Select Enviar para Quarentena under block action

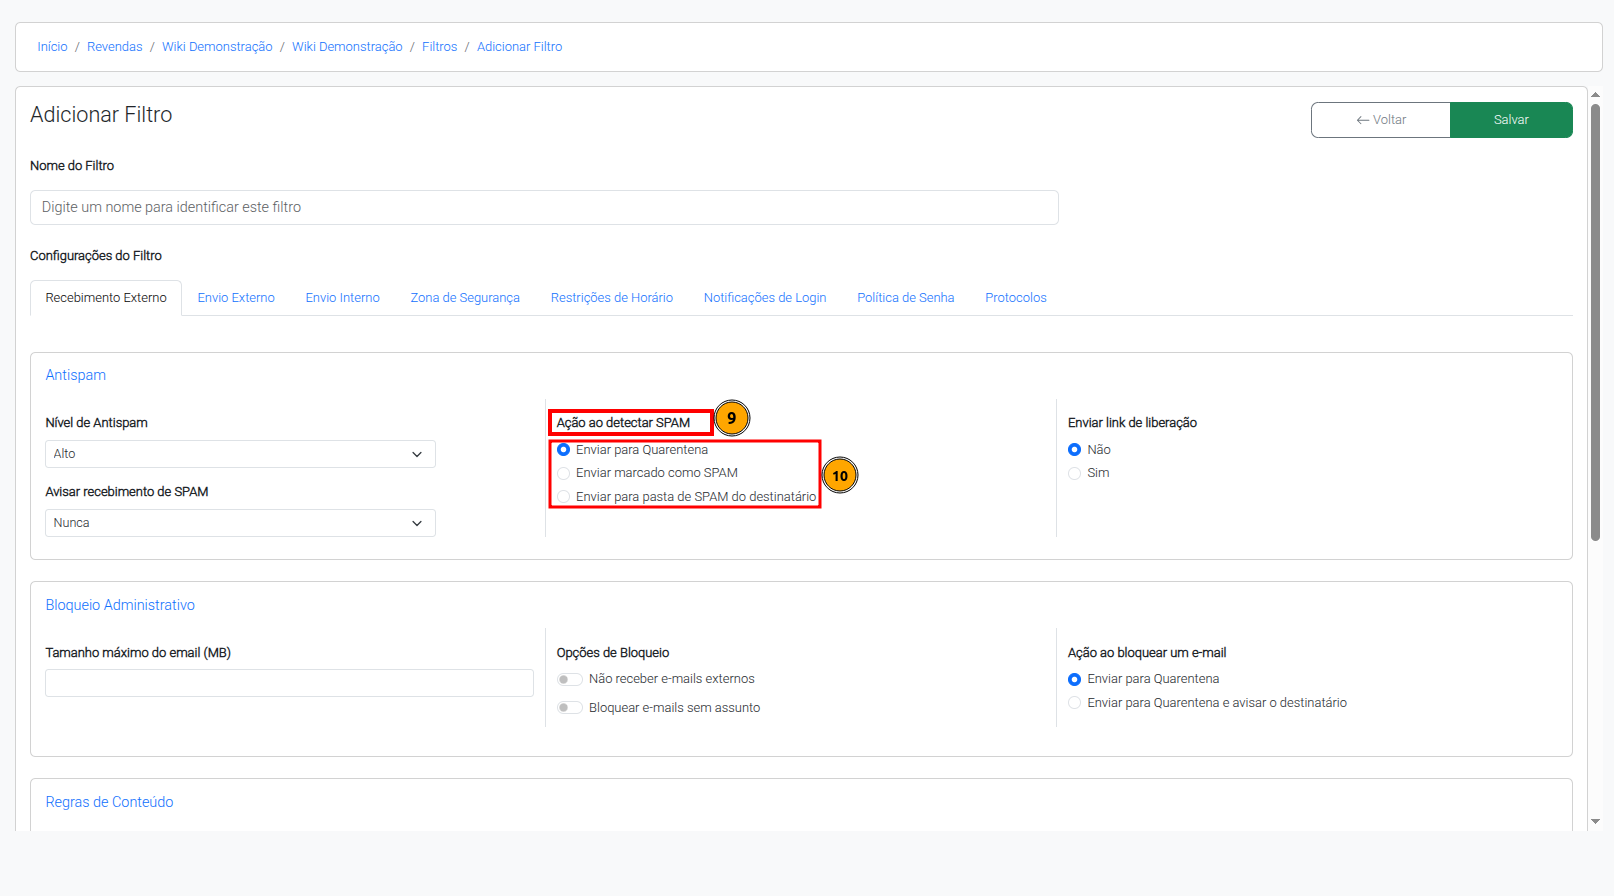click(1075, 680)
